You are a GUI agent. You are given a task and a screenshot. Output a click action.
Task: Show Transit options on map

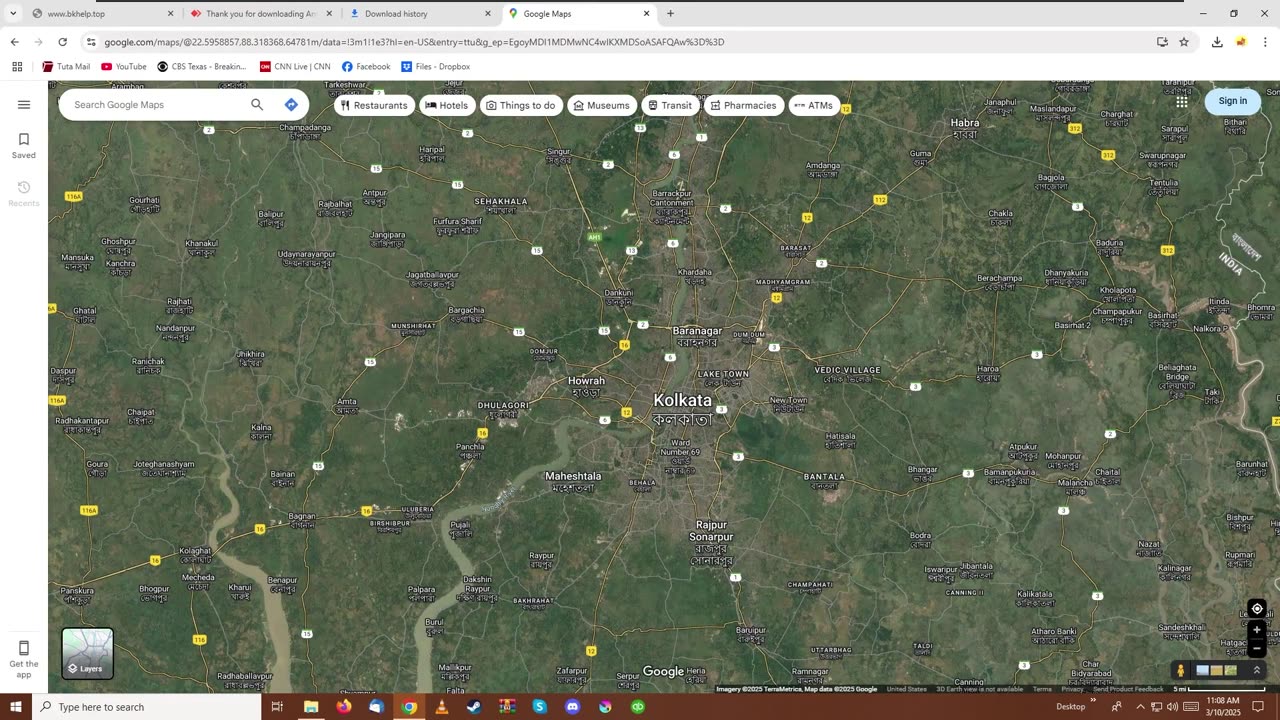click(x=670, y=105)
